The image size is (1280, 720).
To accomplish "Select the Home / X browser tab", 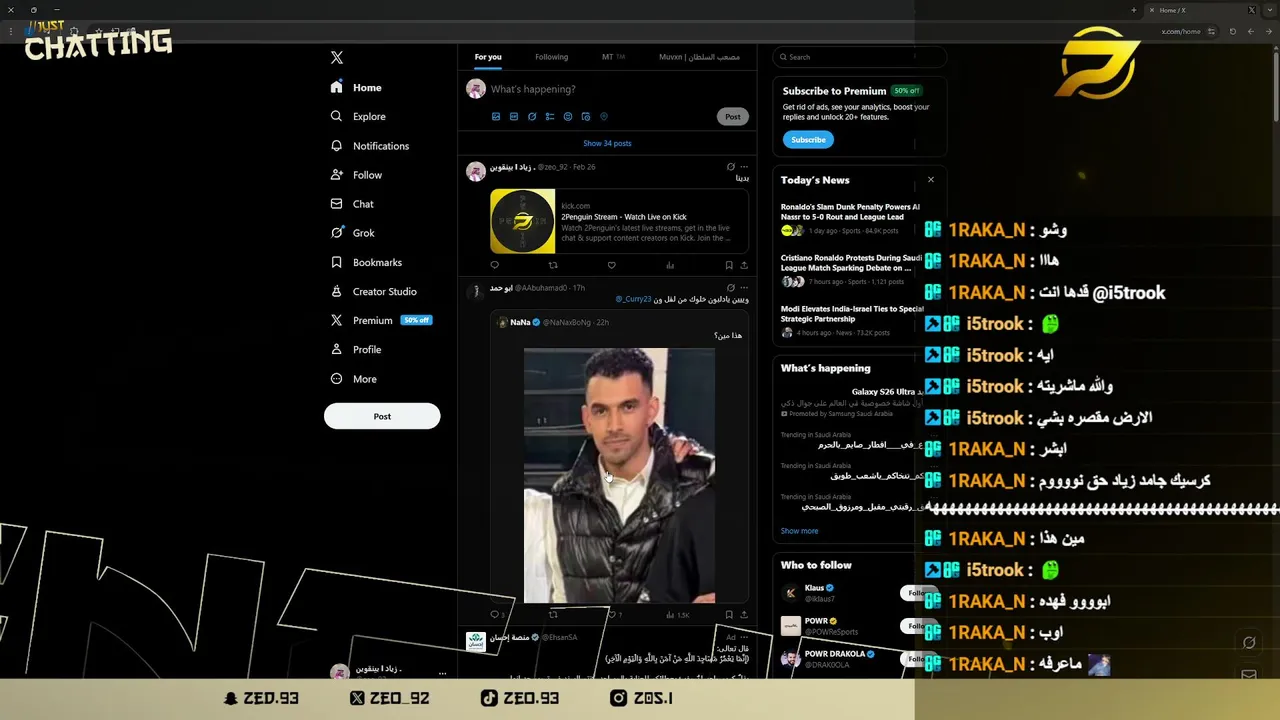I will [1200, 10].
